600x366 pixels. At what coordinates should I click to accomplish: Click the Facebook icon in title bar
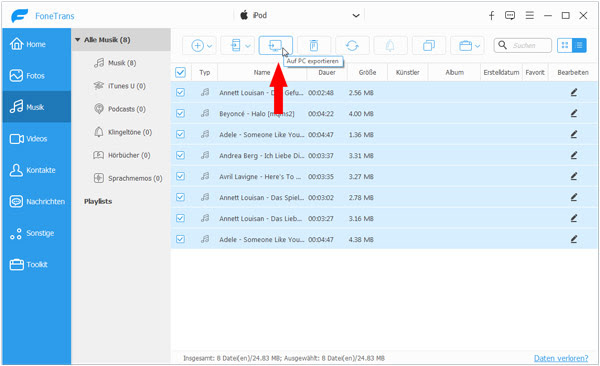[x=491, y=15]
